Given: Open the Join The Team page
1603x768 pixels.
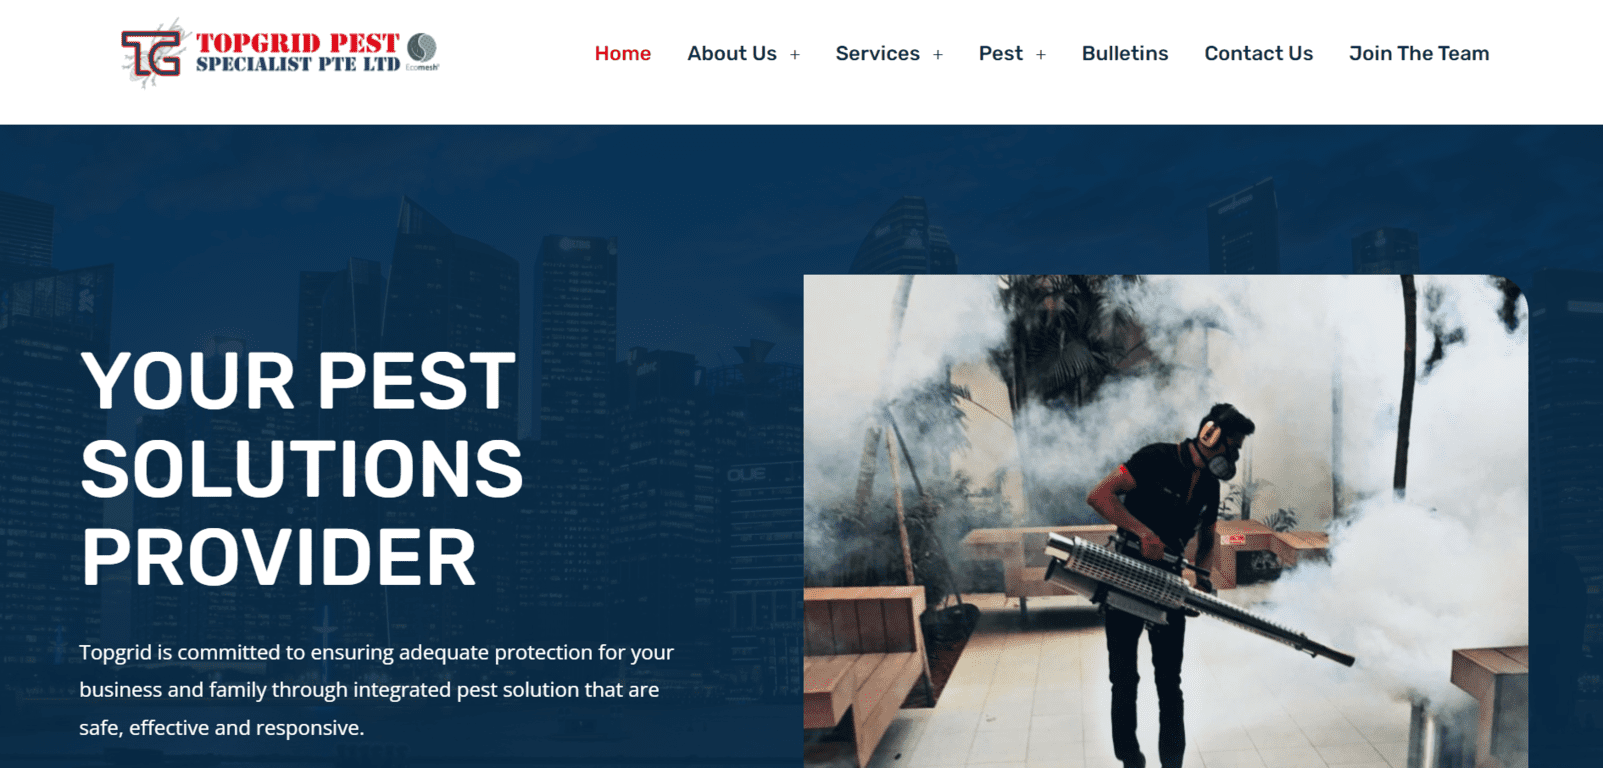Looking at the screenshot, I should click(1419, 54).
